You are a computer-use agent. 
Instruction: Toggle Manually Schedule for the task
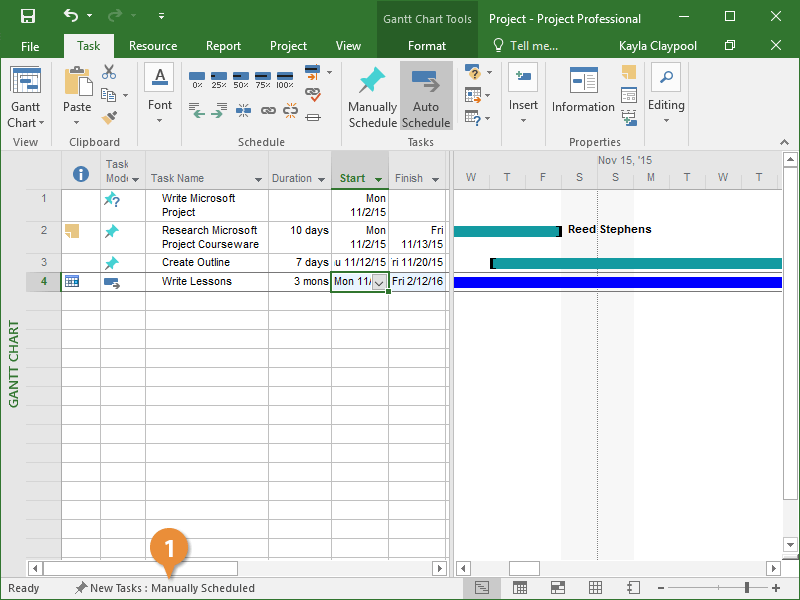[372, 97]
